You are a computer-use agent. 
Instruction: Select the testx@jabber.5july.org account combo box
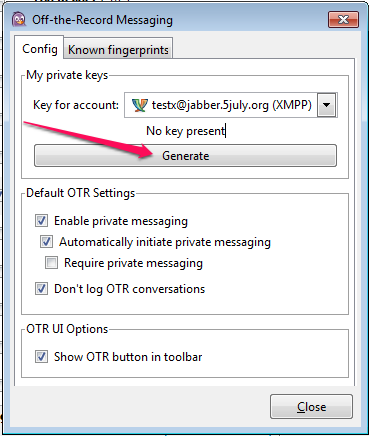coord(231,105)
